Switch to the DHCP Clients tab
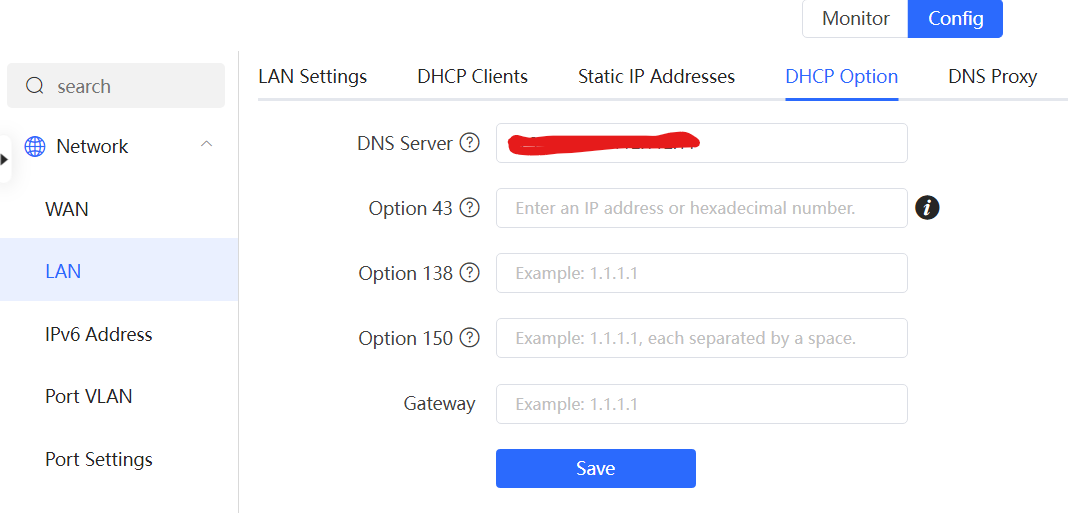1068x513 pixels. coord(472,77)
